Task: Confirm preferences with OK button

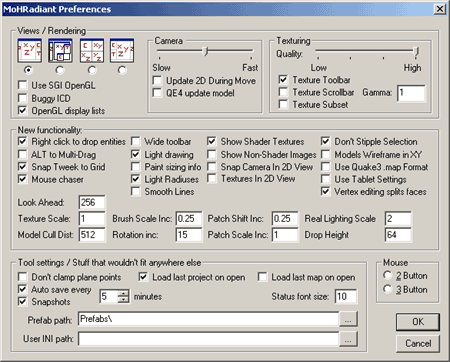Action: (x=418, y=322)
